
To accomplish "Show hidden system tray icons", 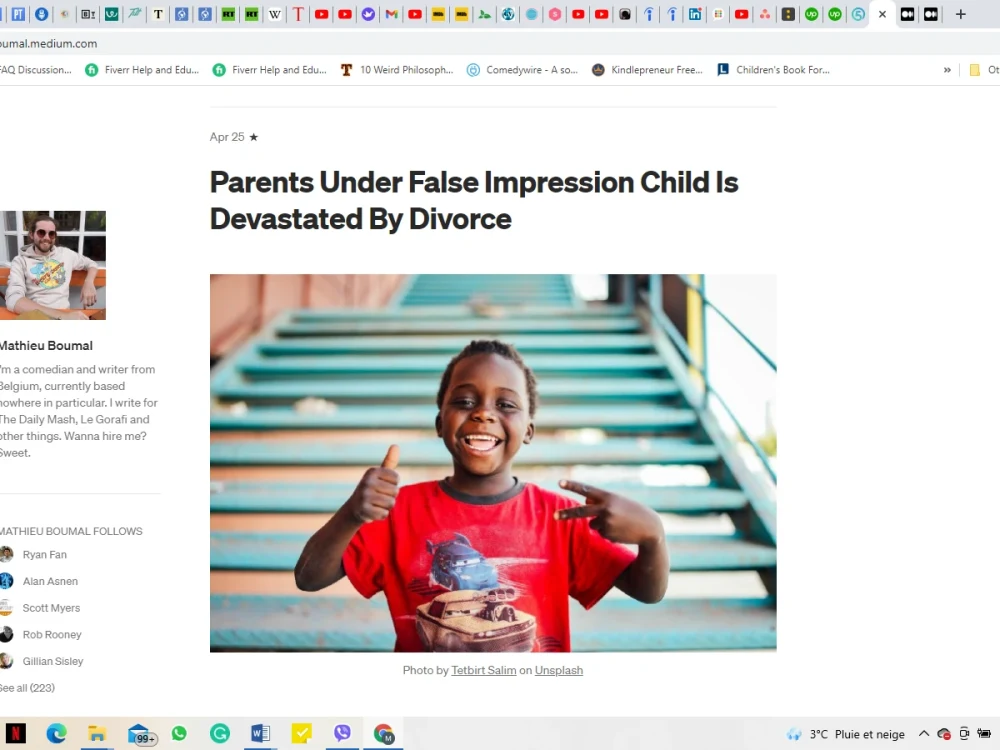I will click(923, 734).
